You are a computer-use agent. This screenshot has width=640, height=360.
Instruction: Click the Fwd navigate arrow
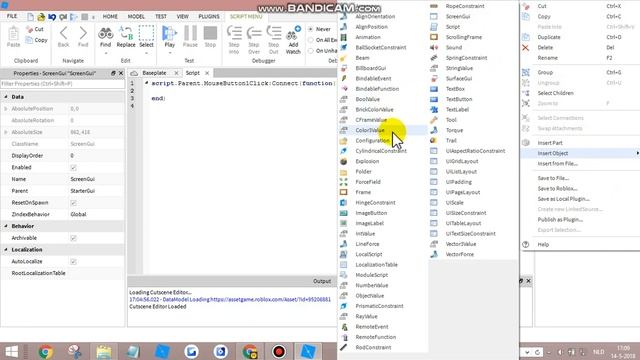83,37
